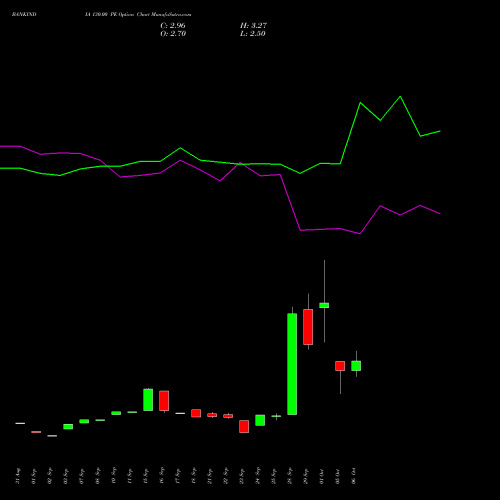Select the long-wick green candle above 01 Oct
The image size is (500, 500).
[324, 305]
